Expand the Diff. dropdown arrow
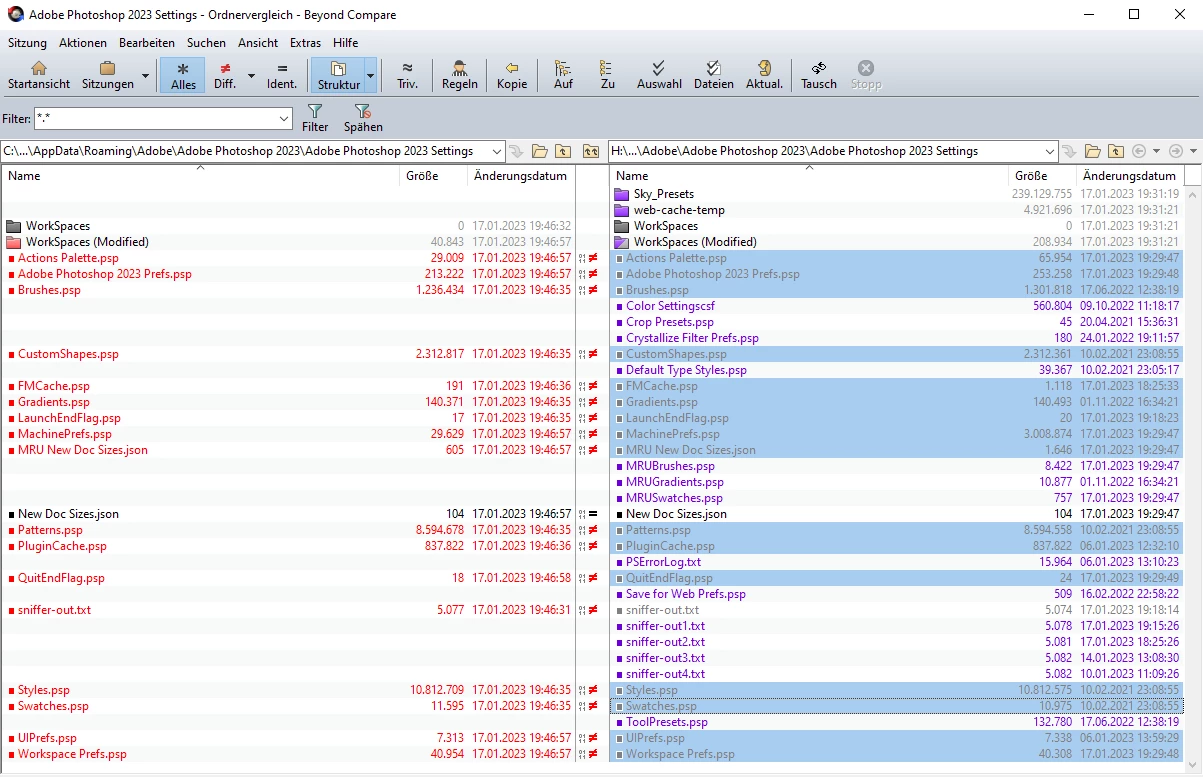 tap(251, 75)
